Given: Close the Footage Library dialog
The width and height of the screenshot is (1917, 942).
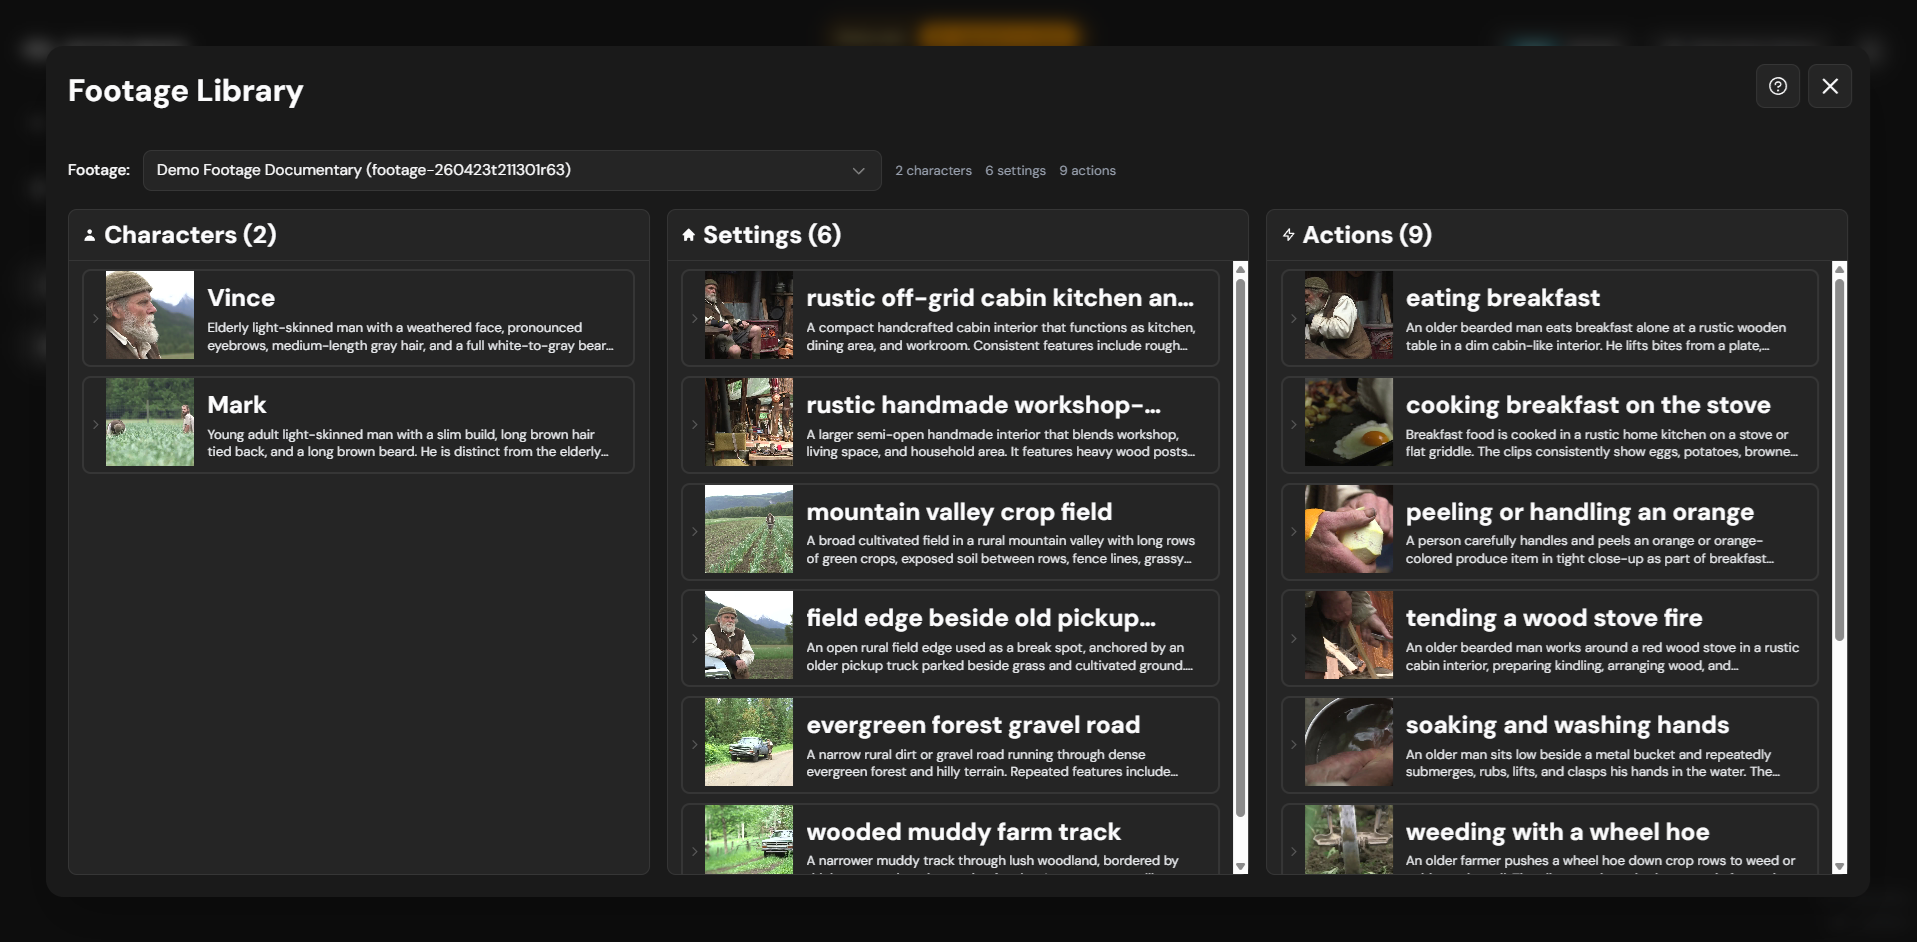Looking at the screenshot, I should pos(1829,86).
